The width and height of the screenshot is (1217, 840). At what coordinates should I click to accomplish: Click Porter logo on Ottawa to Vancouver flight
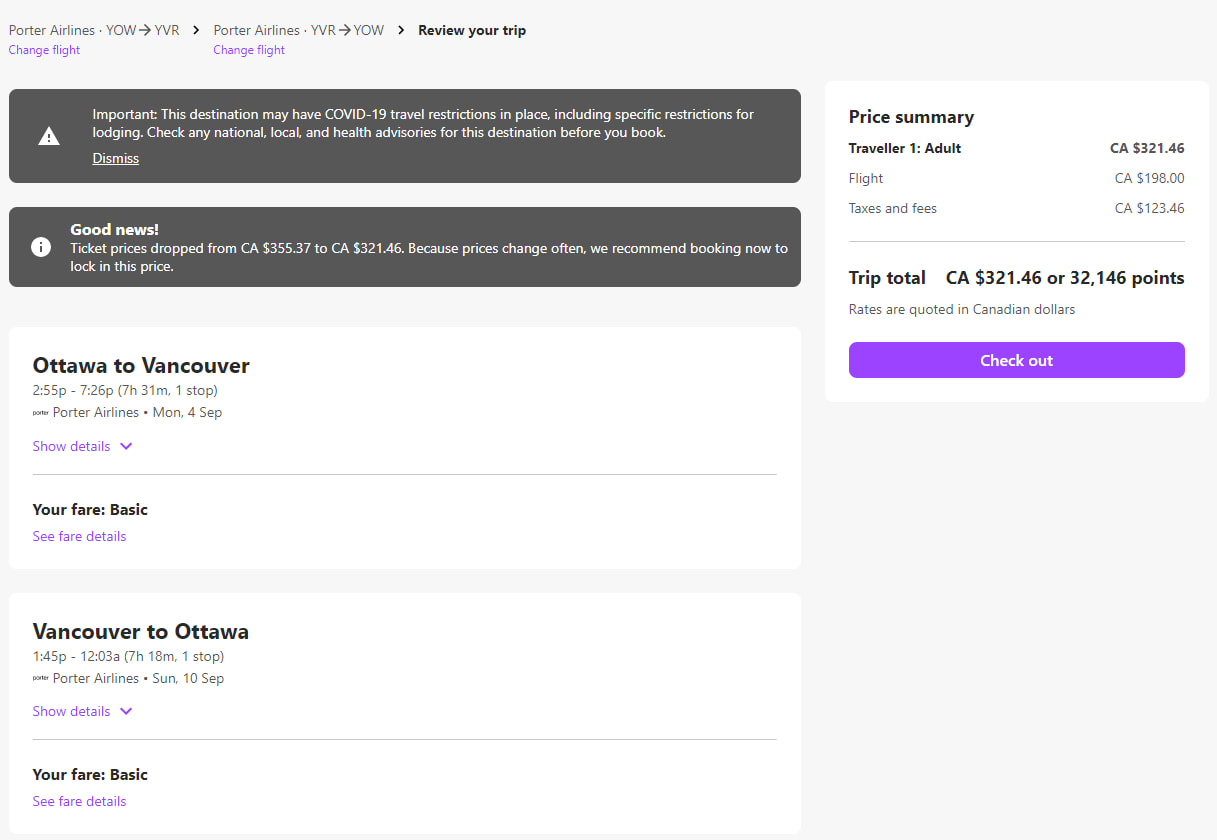point(41,413)
